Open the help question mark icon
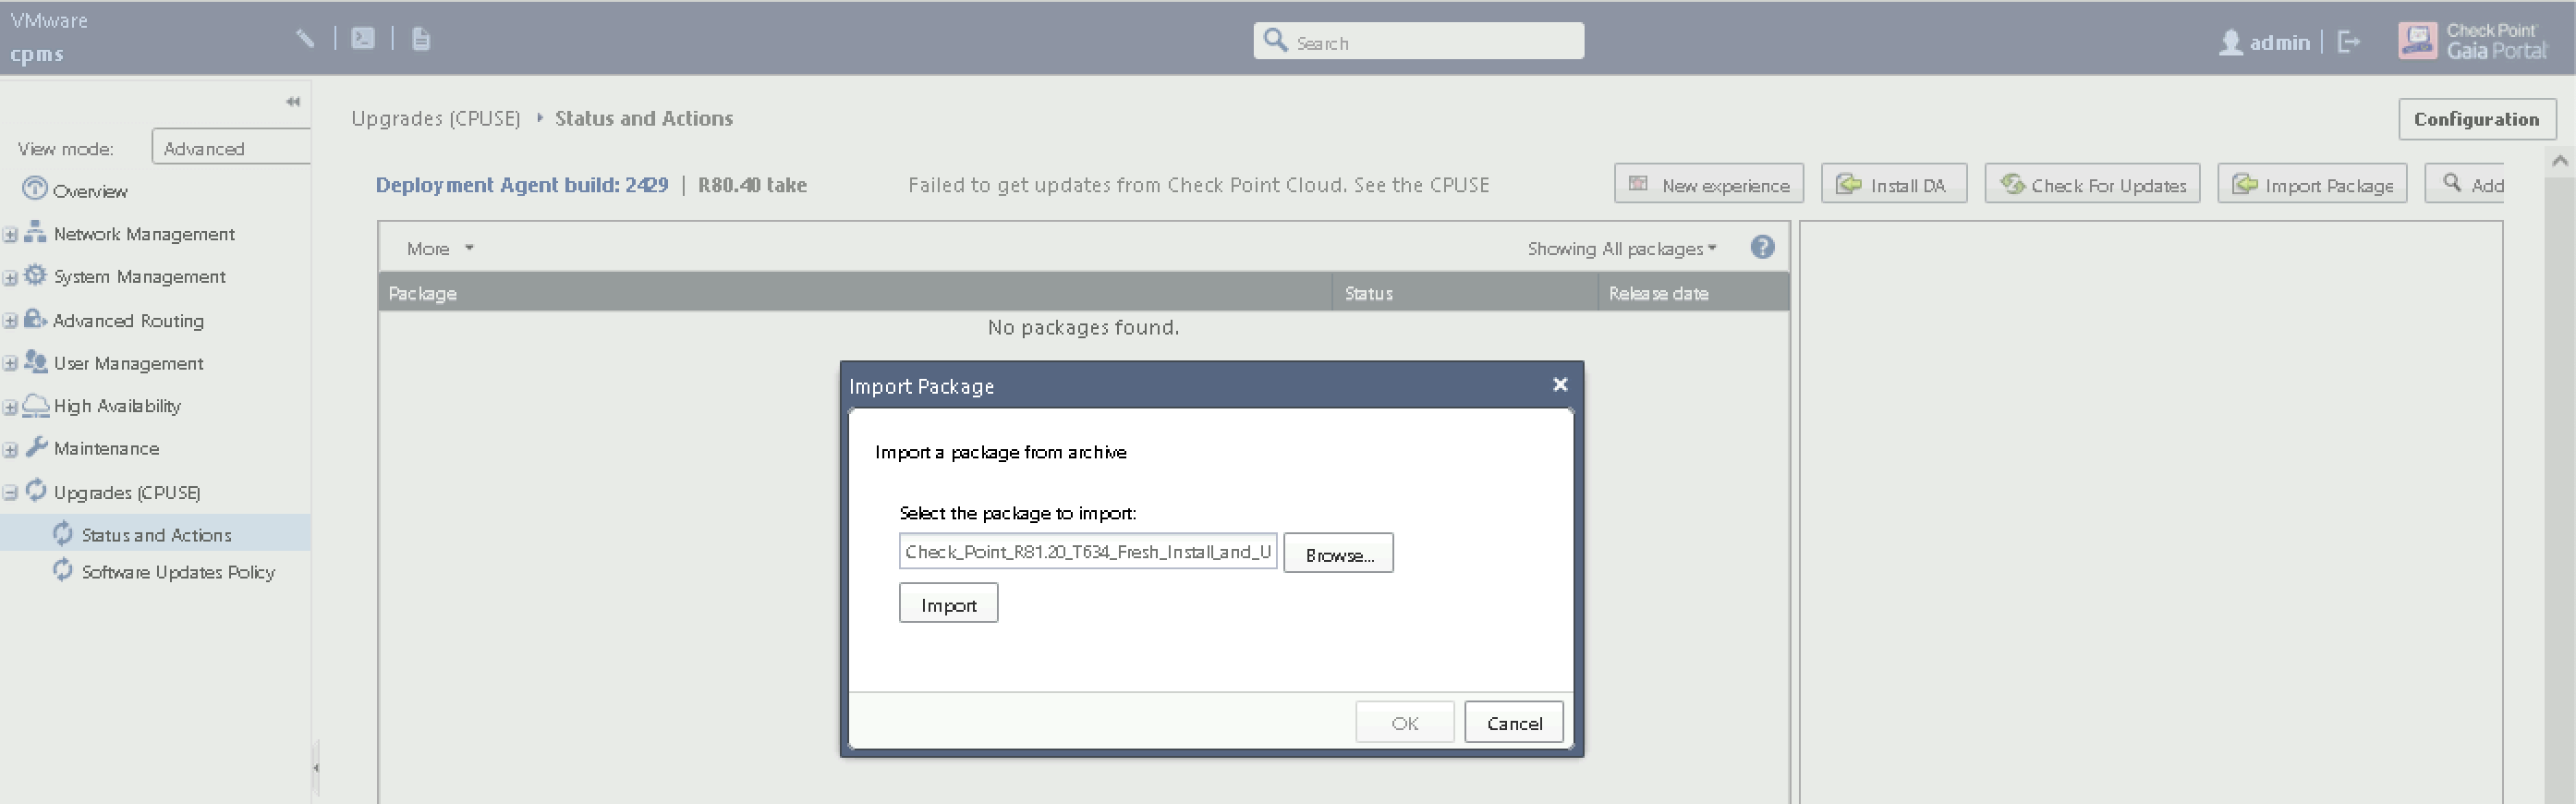The height and width of the screenshot is (804, 2576). pos(1762,247)
